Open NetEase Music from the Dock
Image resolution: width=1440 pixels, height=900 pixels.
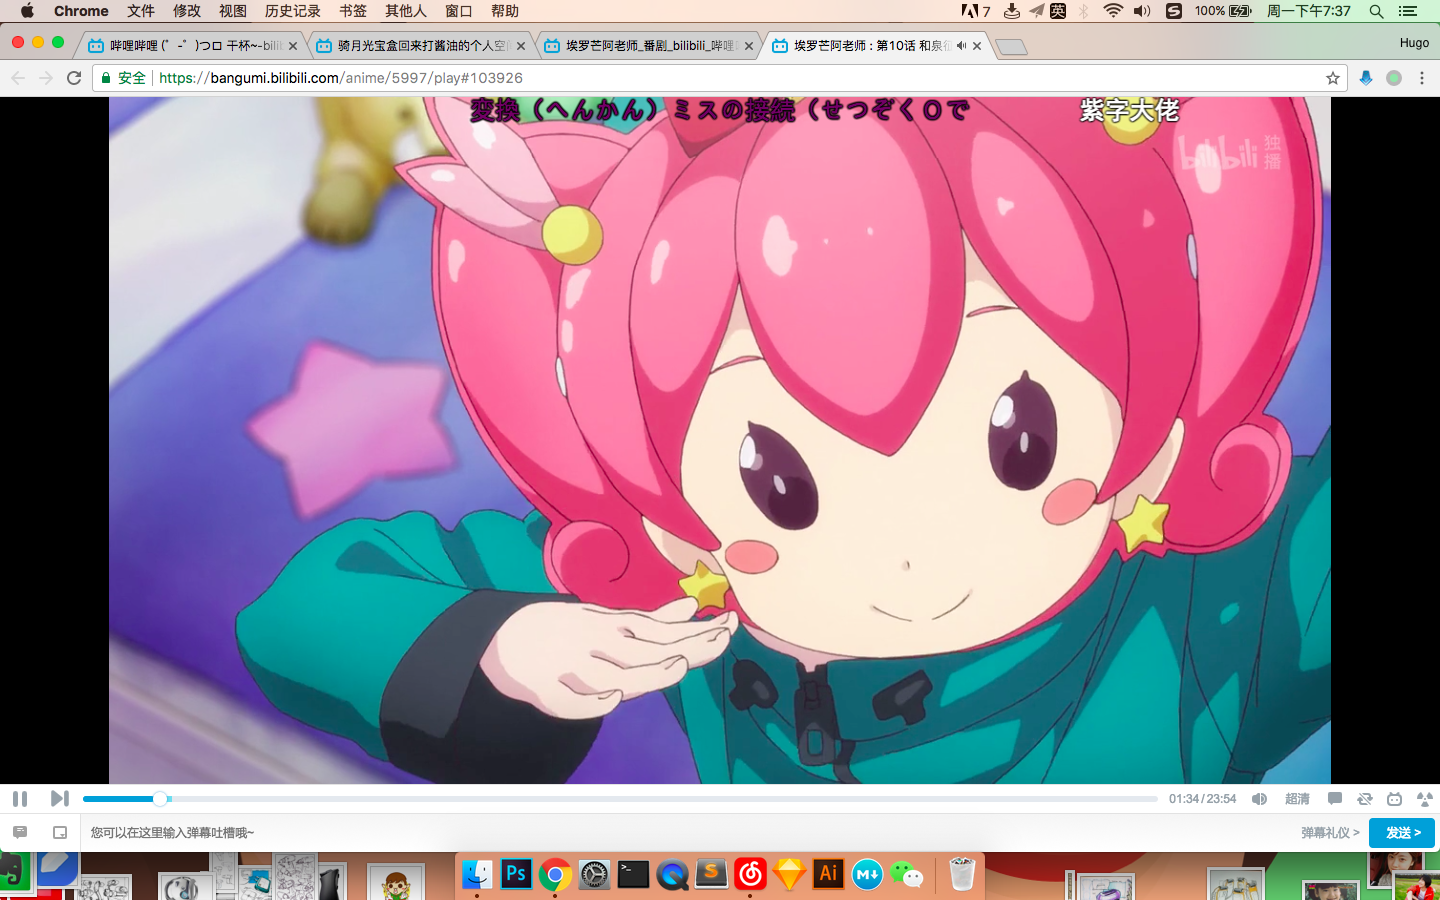750,874
